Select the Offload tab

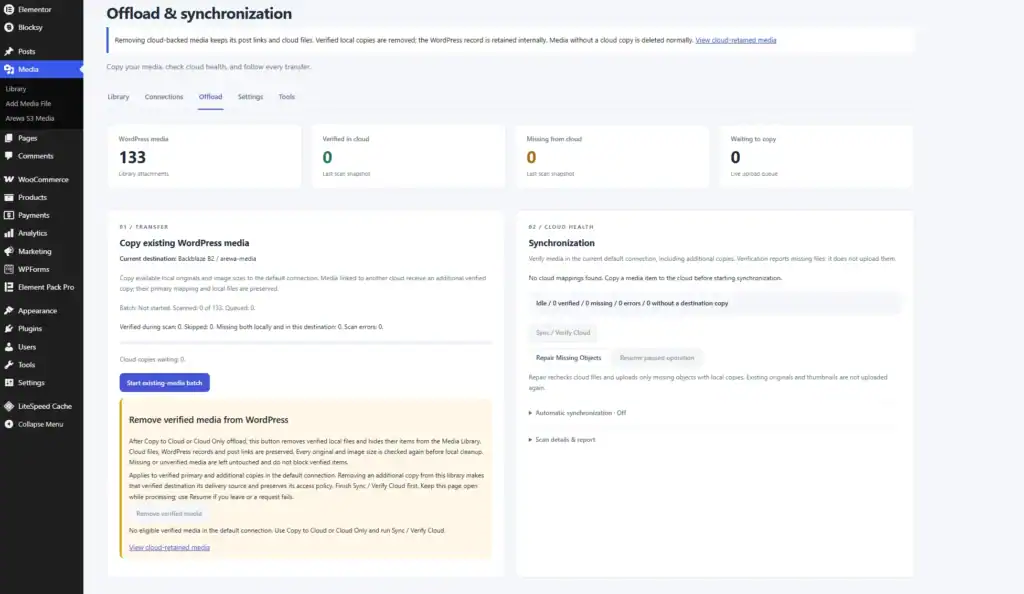point(210,97)
